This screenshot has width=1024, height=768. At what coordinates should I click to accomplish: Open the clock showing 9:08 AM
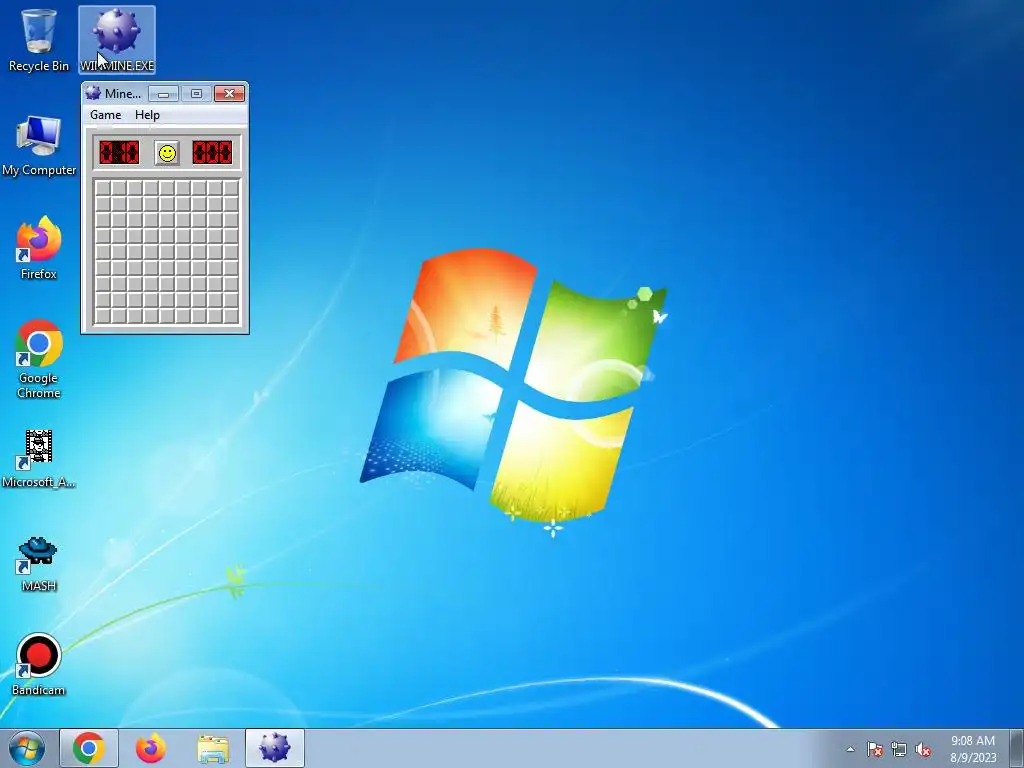click(x=973, y=749)
